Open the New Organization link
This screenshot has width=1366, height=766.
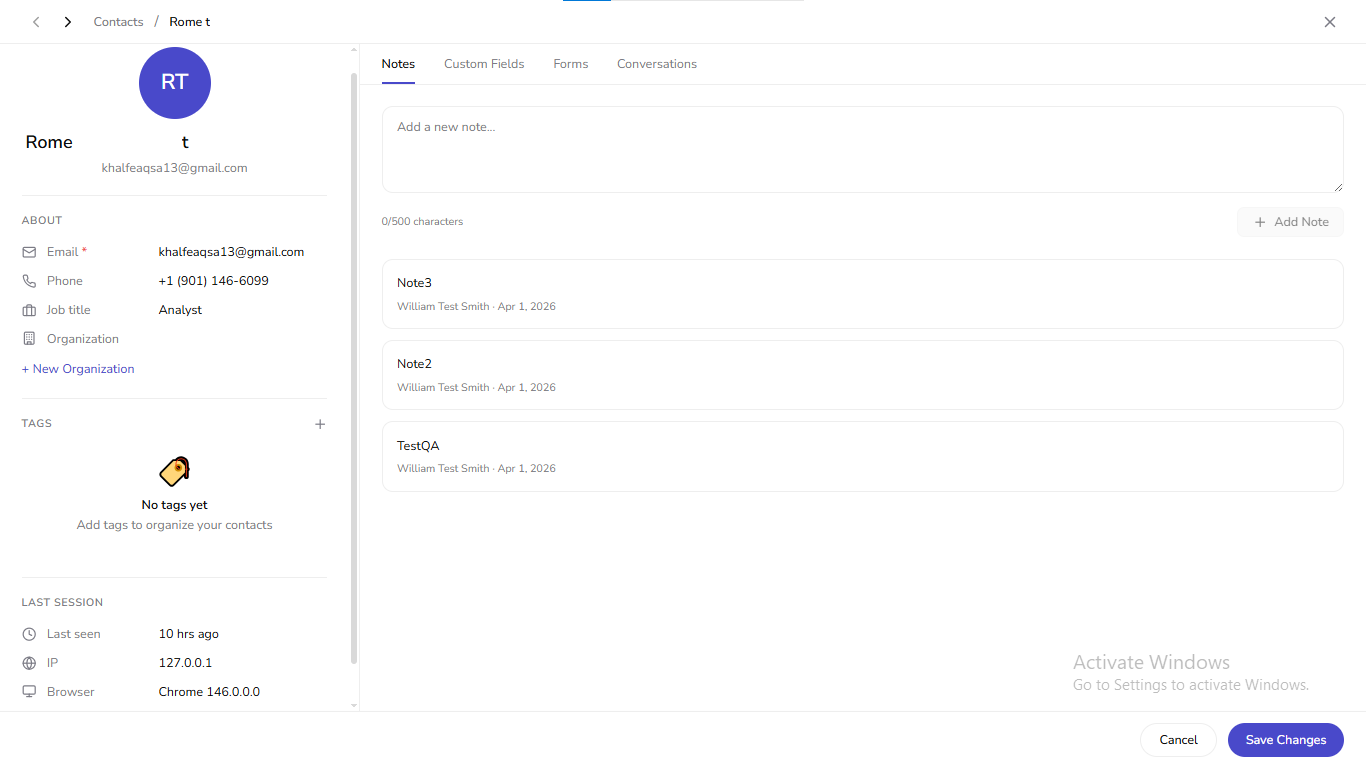click(x=77, y=368)
